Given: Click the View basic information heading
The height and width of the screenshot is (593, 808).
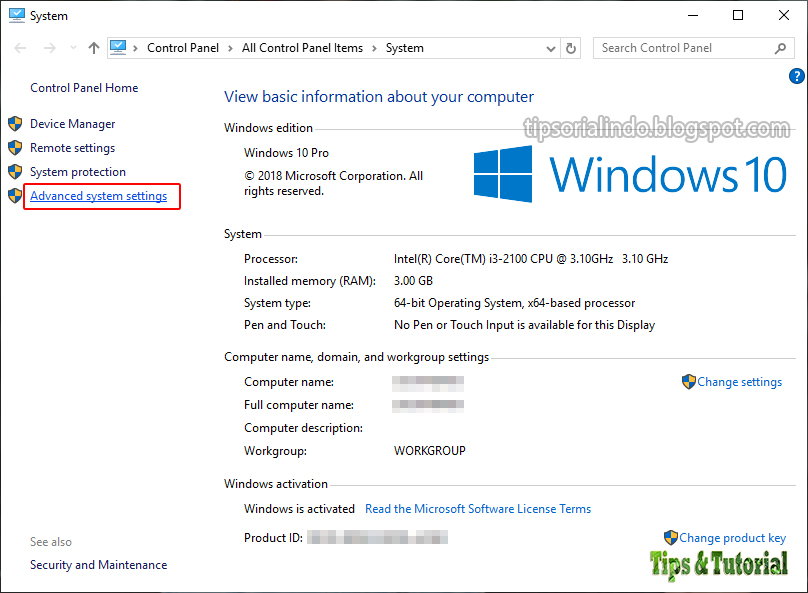Looking at the screenshot, I should 379,97.
